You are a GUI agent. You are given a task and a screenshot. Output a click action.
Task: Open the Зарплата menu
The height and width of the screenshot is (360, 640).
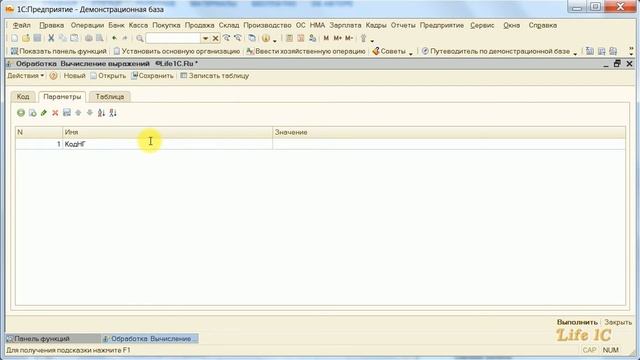(345, 25)
